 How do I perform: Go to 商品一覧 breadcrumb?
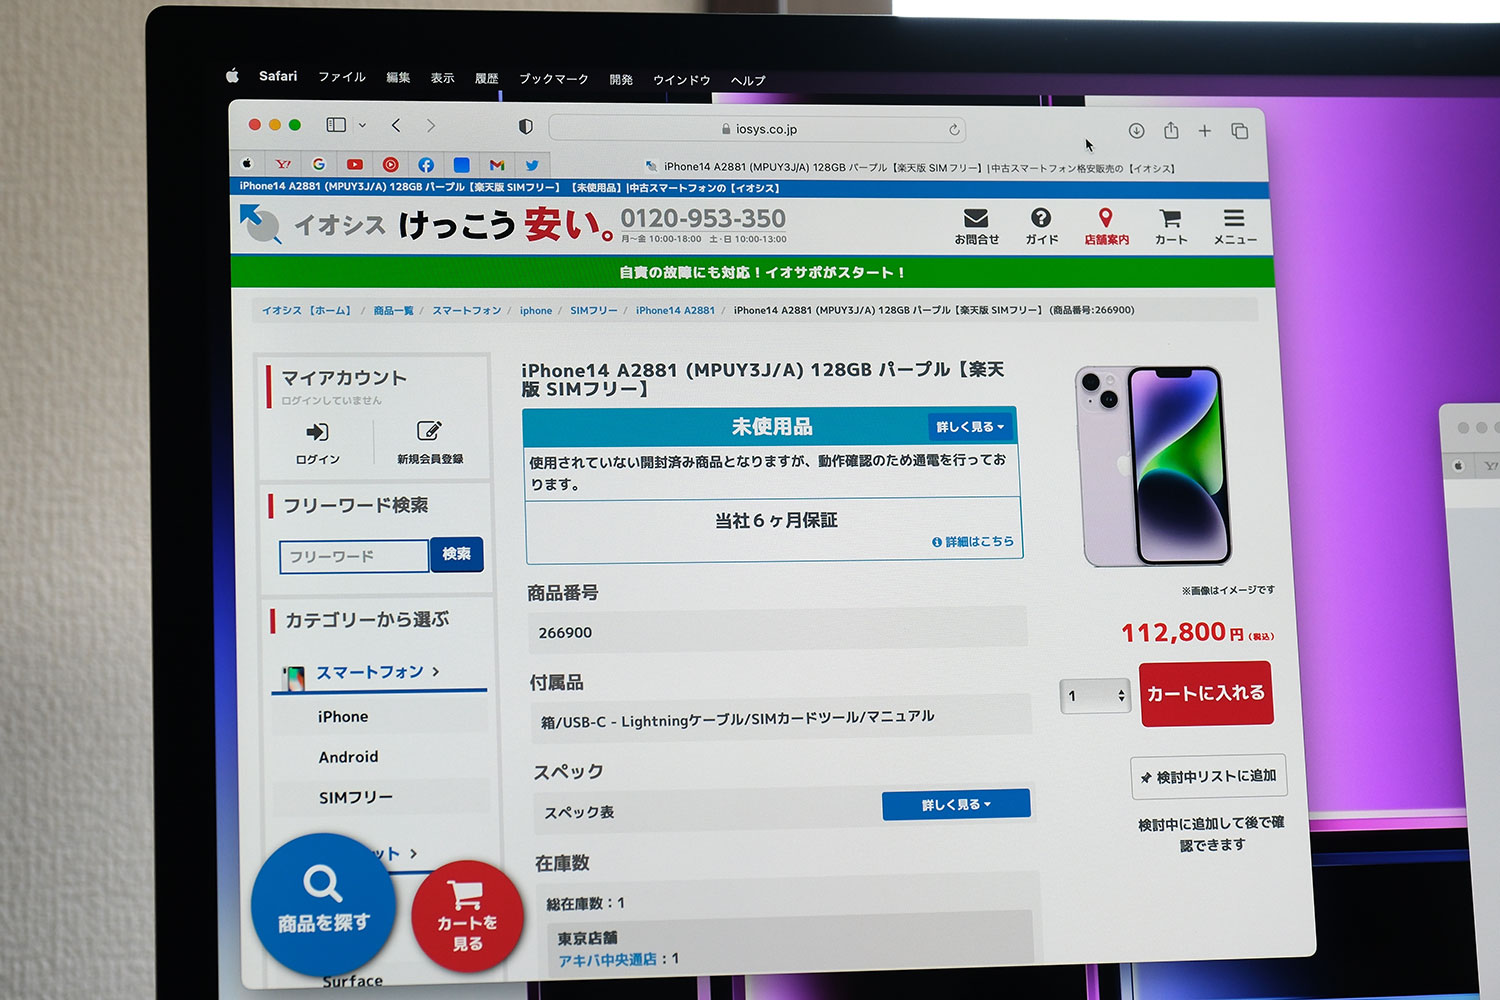click(393, 311)
